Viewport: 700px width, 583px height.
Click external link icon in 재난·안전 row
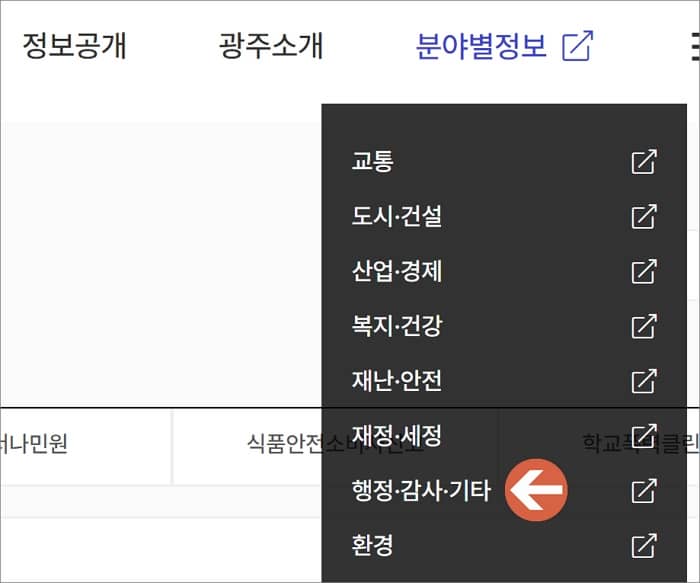644,381
